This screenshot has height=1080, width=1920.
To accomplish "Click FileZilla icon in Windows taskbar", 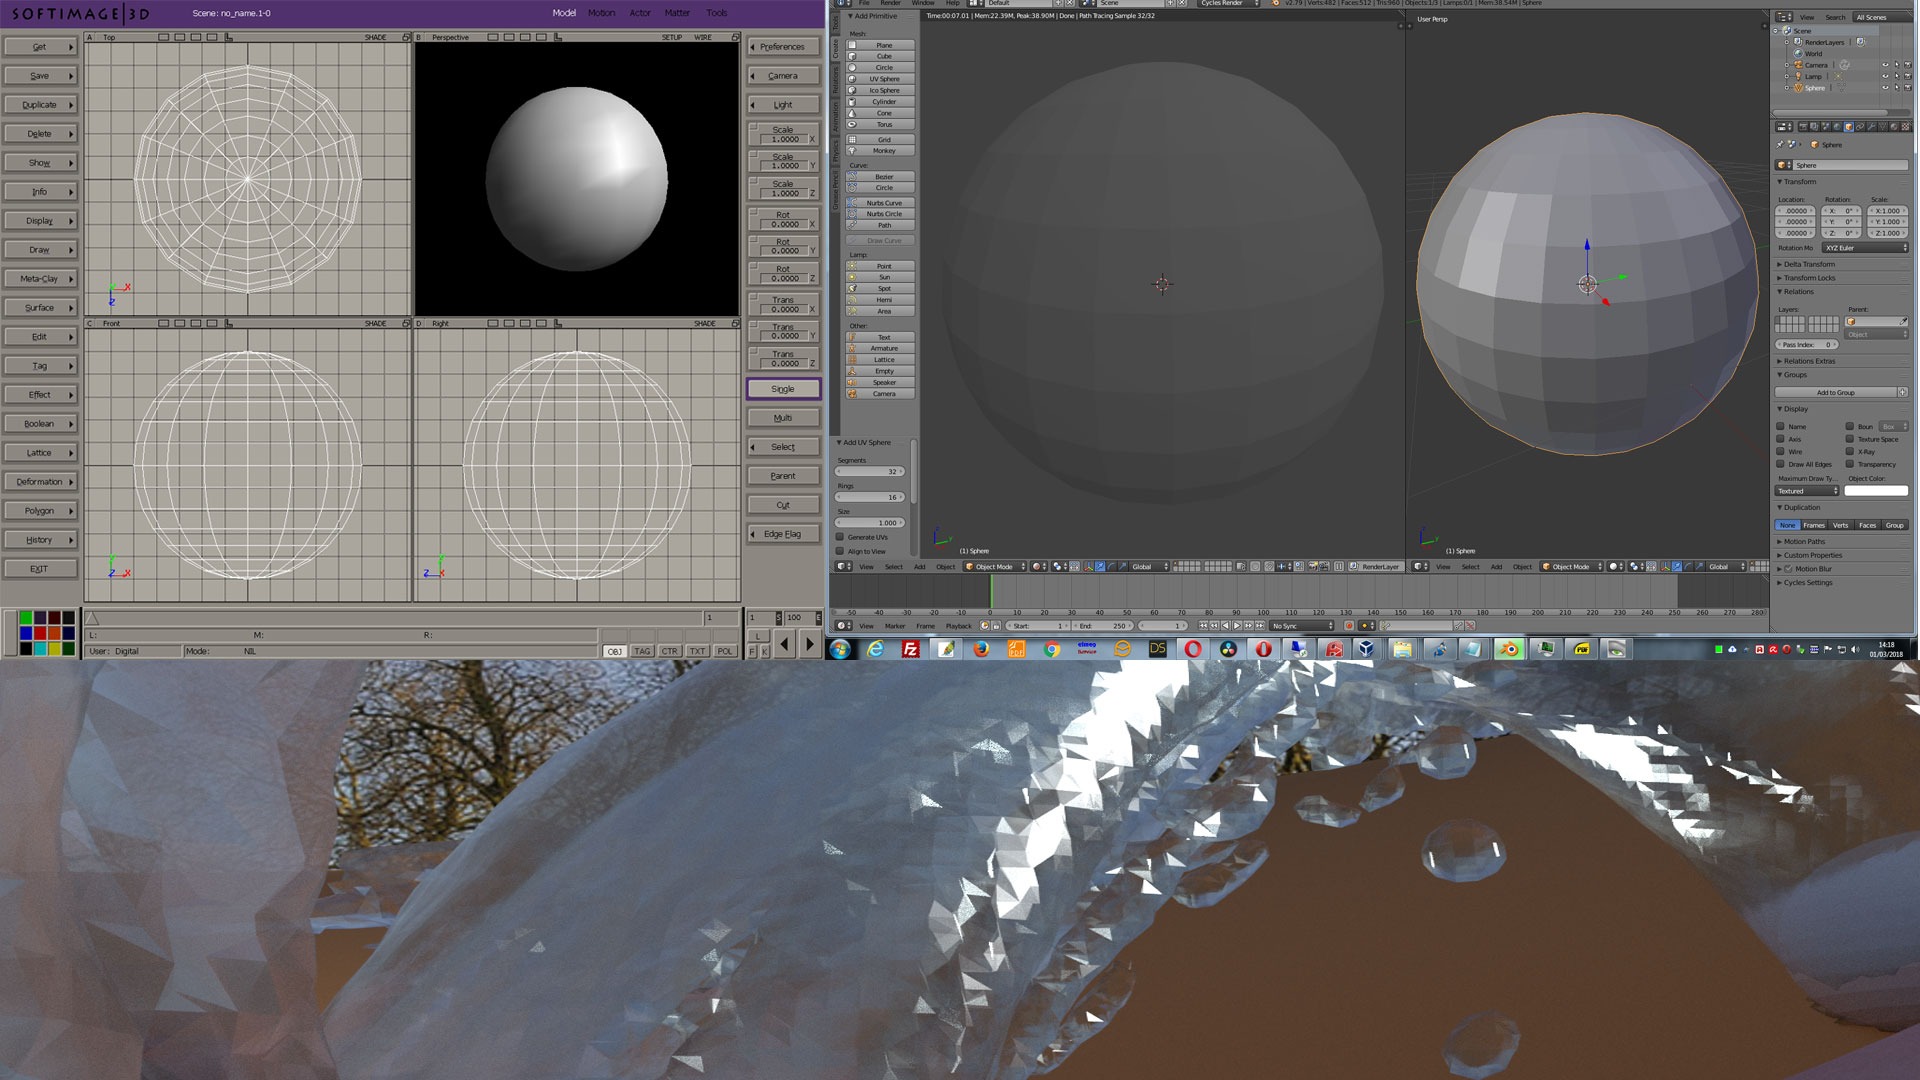I will coord(910,649).
